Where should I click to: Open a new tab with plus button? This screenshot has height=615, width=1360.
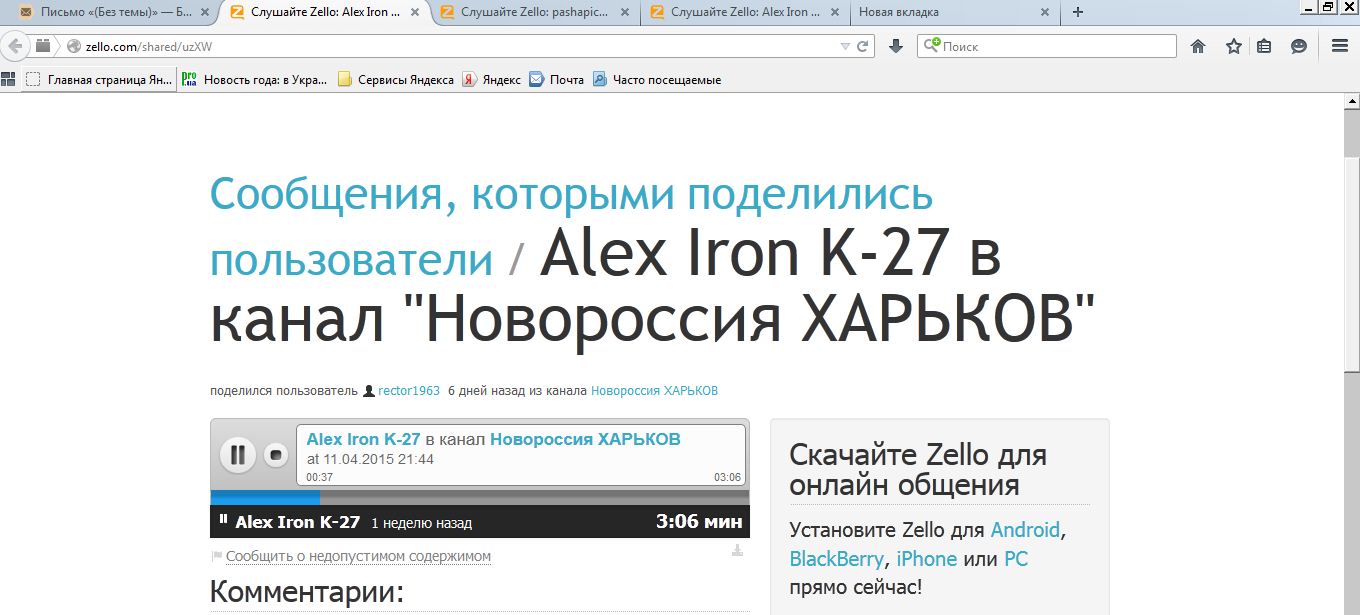[x=1077, y=12]
